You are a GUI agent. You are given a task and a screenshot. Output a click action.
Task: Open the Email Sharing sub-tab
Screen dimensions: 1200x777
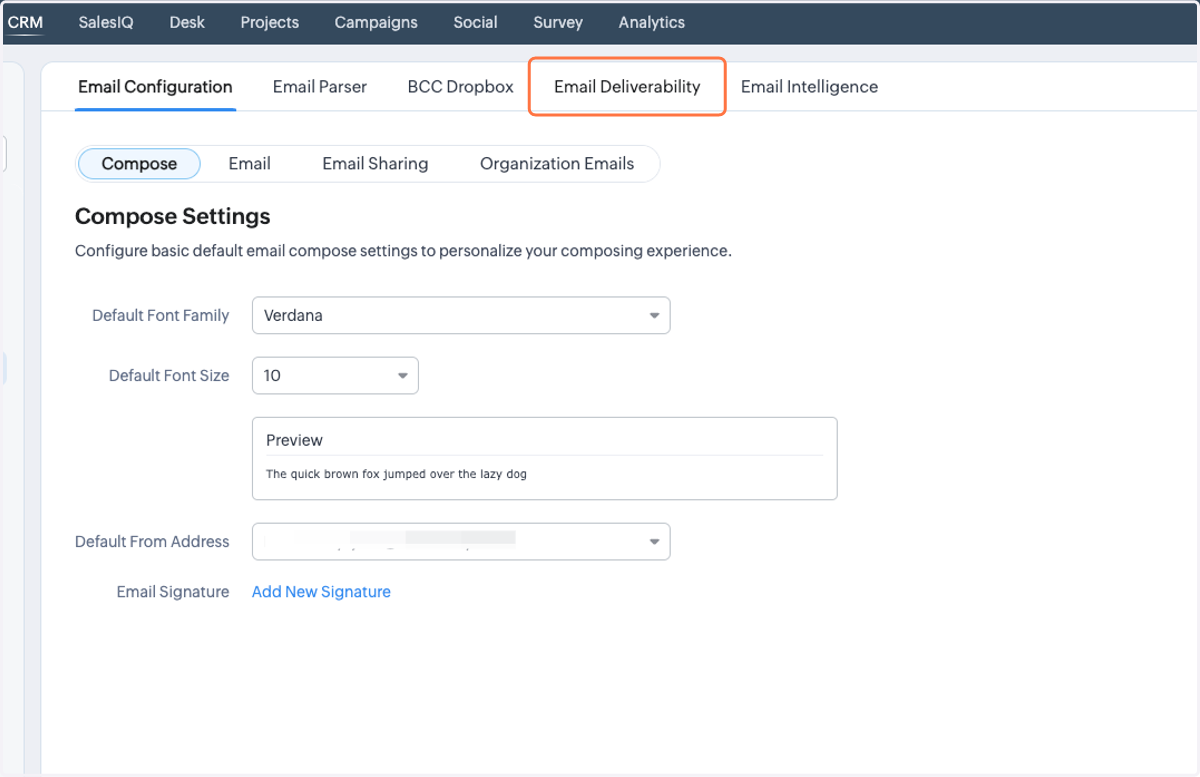[375, 164]
